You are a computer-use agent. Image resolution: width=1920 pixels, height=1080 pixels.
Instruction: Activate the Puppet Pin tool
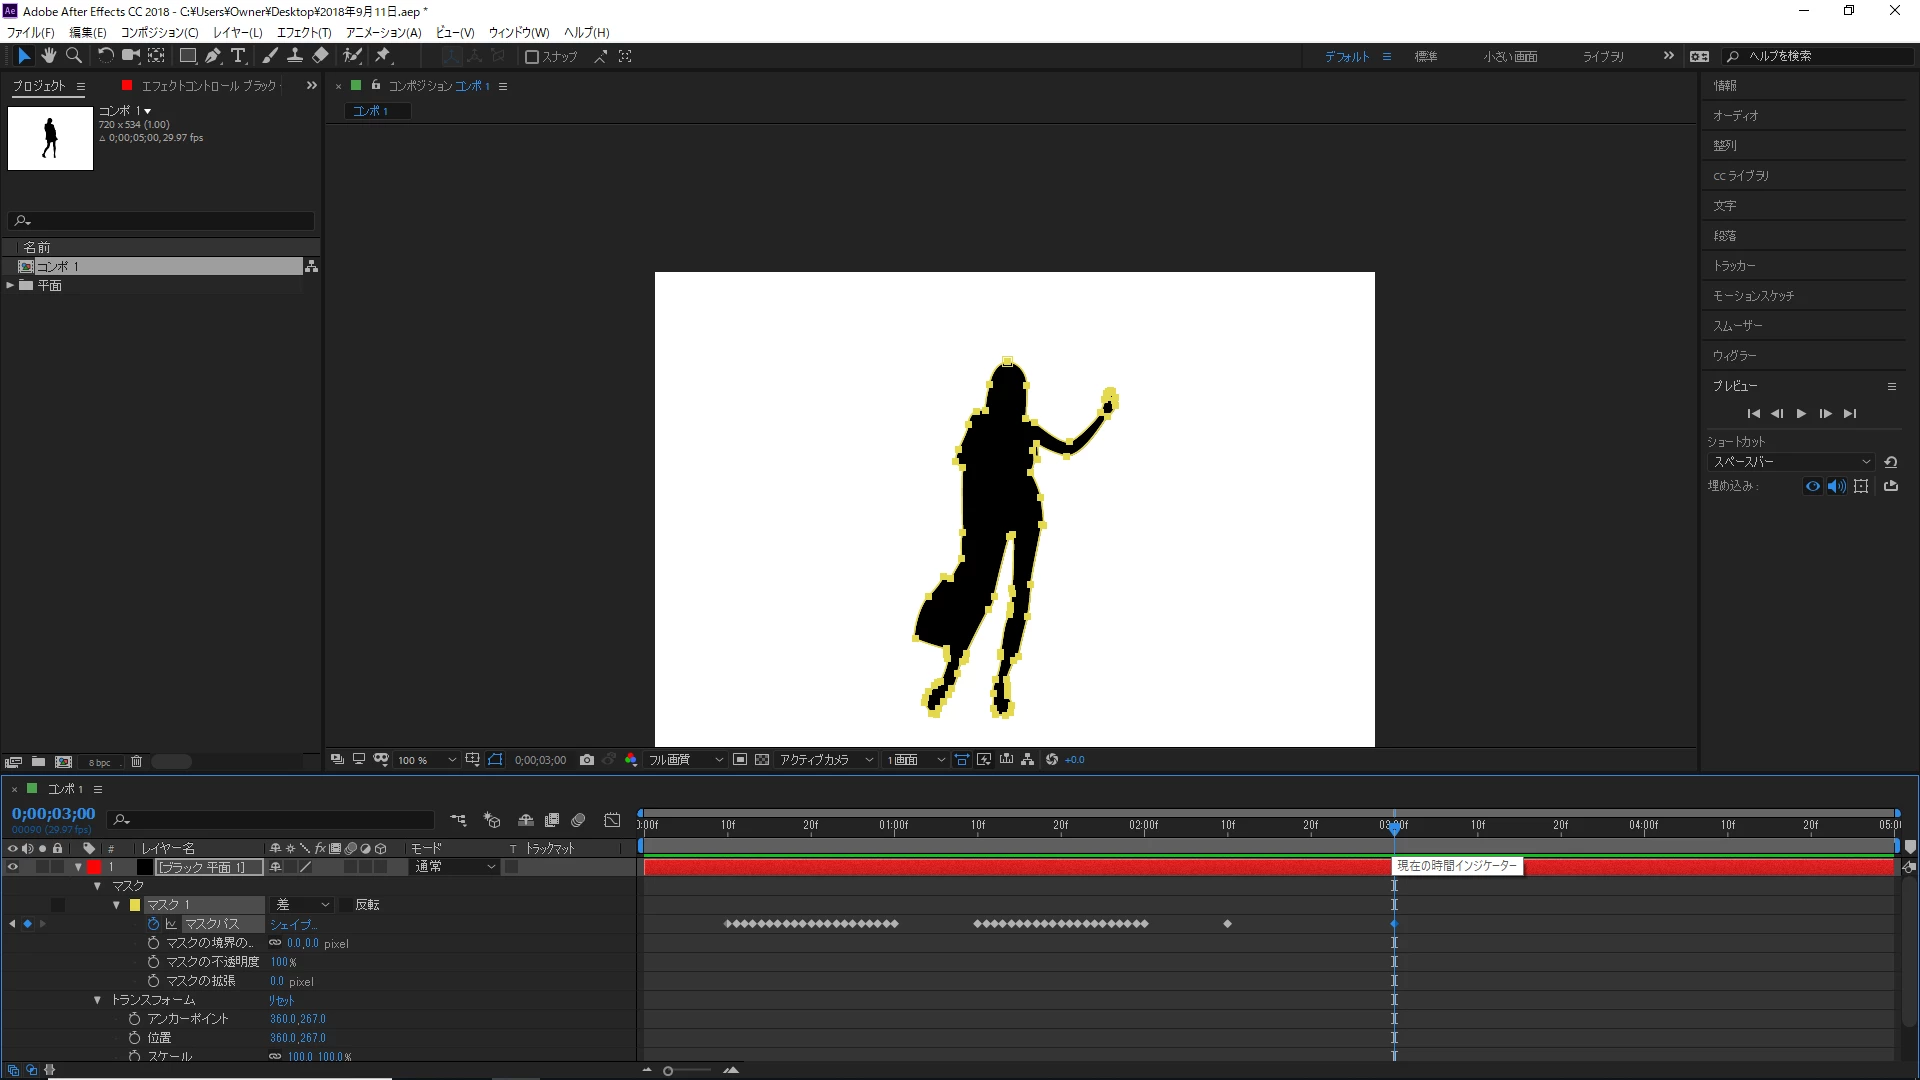383,56
